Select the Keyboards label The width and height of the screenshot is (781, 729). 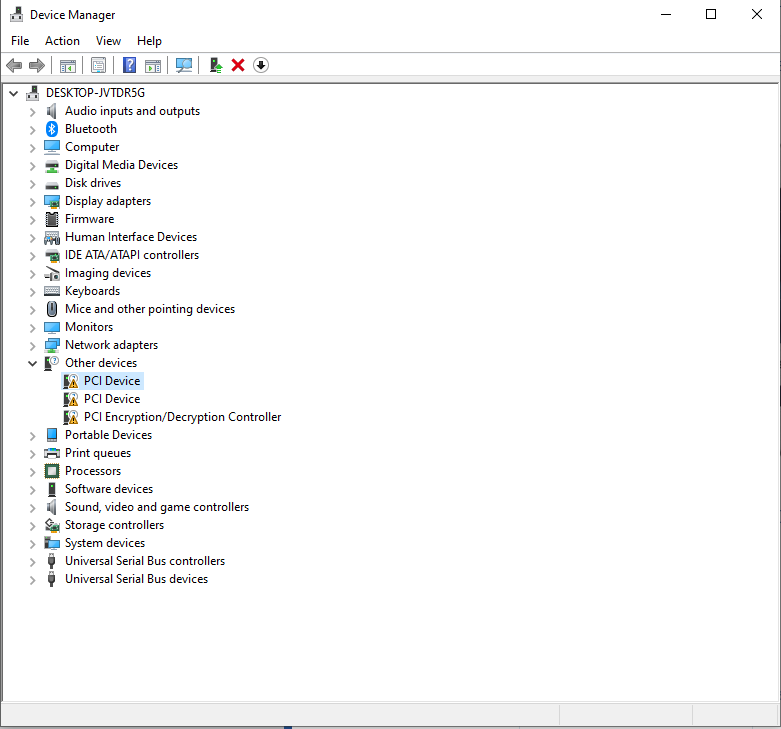coord(93,291)
